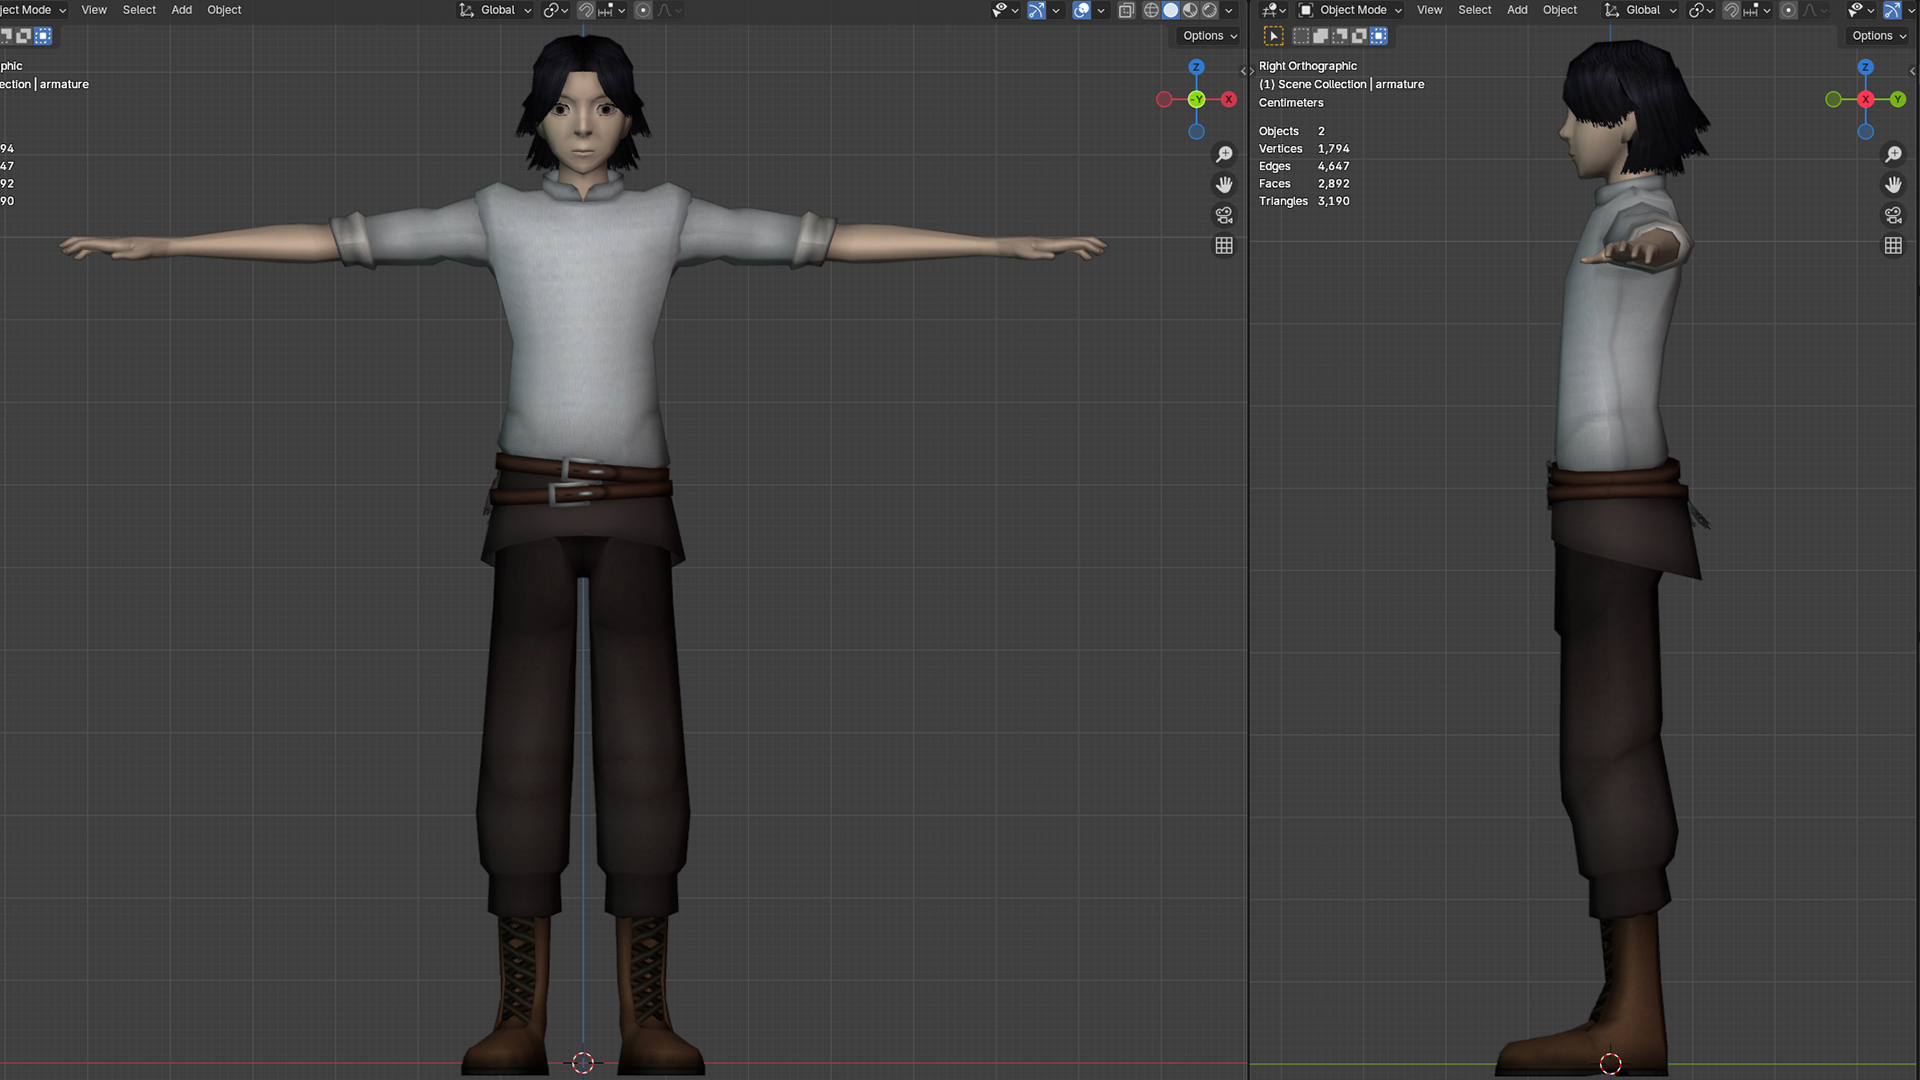1920x1080 pixels.
Task: Open the Add menu in left viewport
Action: (181, 10)
